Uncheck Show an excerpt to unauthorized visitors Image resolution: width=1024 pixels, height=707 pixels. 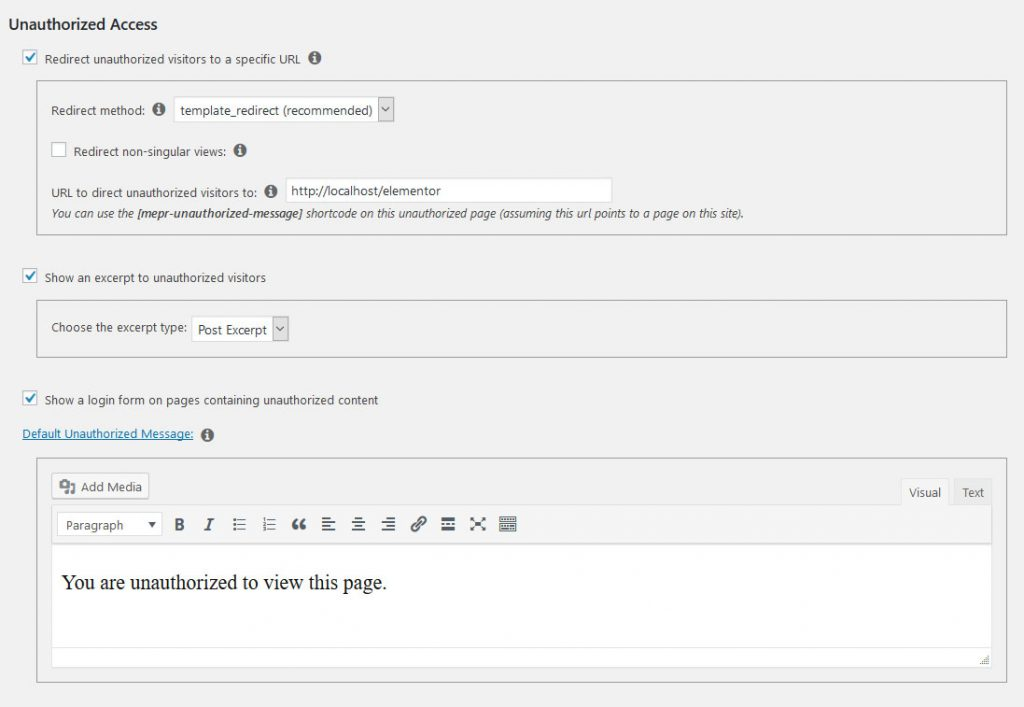30,277
